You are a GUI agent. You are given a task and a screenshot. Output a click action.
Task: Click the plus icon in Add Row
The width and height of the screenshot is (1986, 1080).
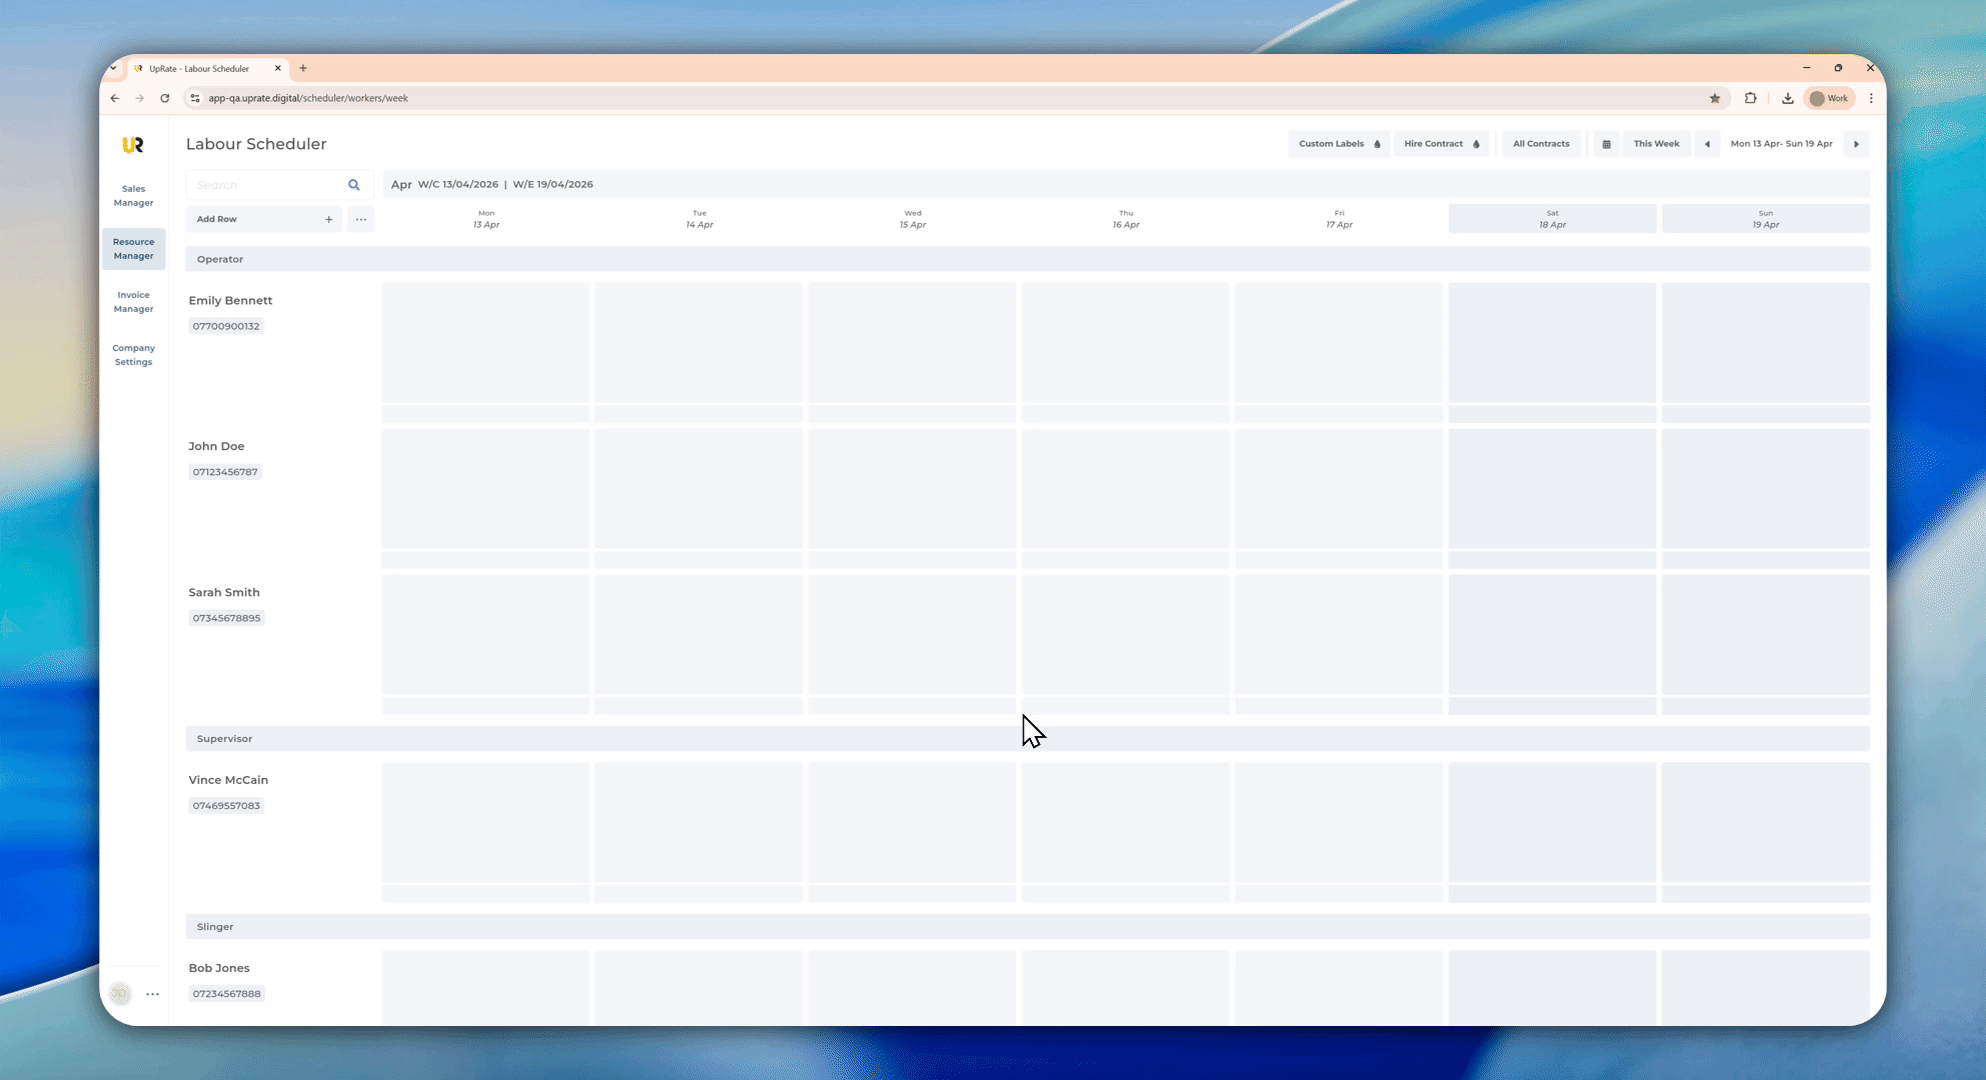(x=328, y=219)
